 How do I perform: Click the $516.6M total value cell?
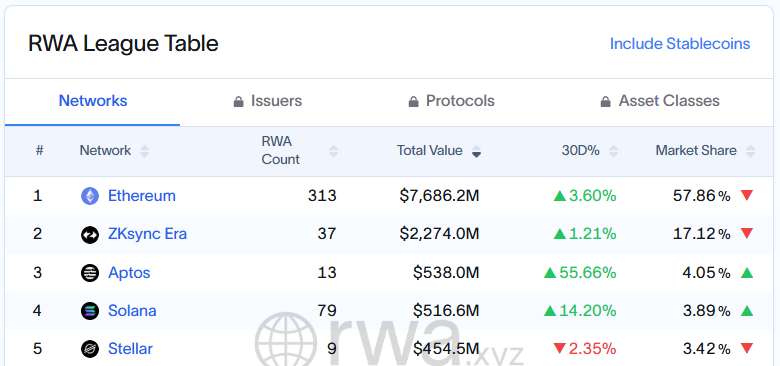click(446, 311)
